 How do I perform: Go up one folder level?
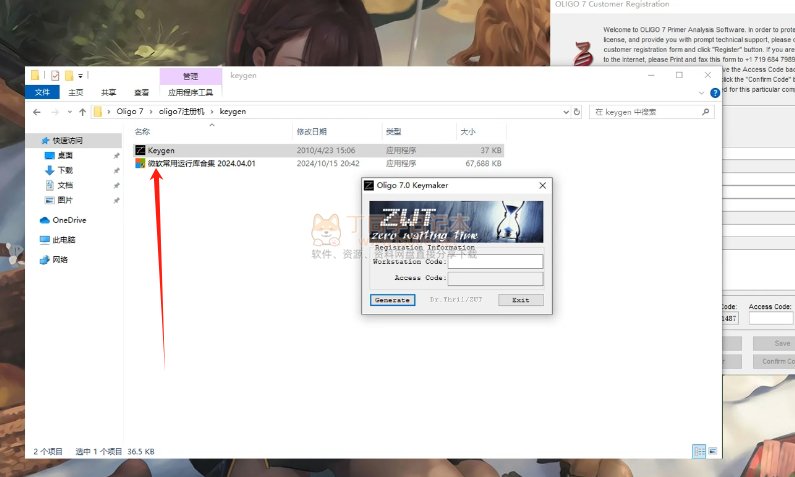click(x=81, y=112)
